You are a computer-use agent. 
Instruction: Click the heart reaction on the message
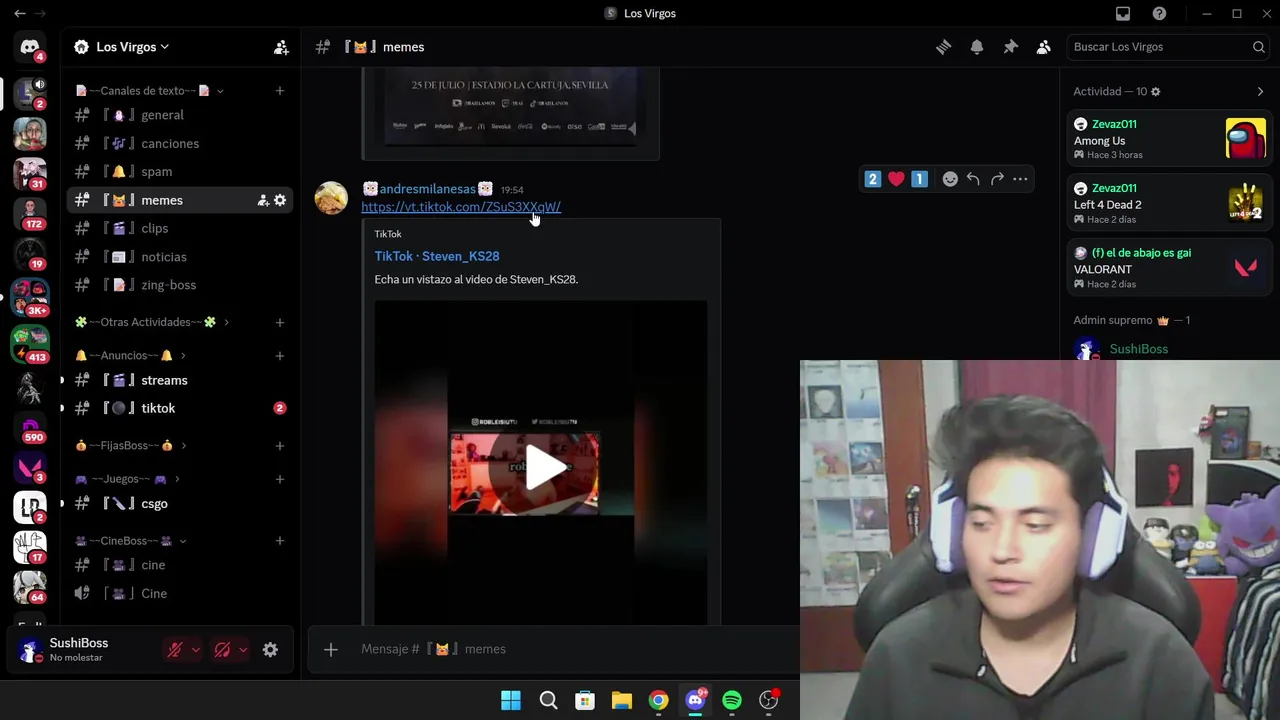[896, 179]
